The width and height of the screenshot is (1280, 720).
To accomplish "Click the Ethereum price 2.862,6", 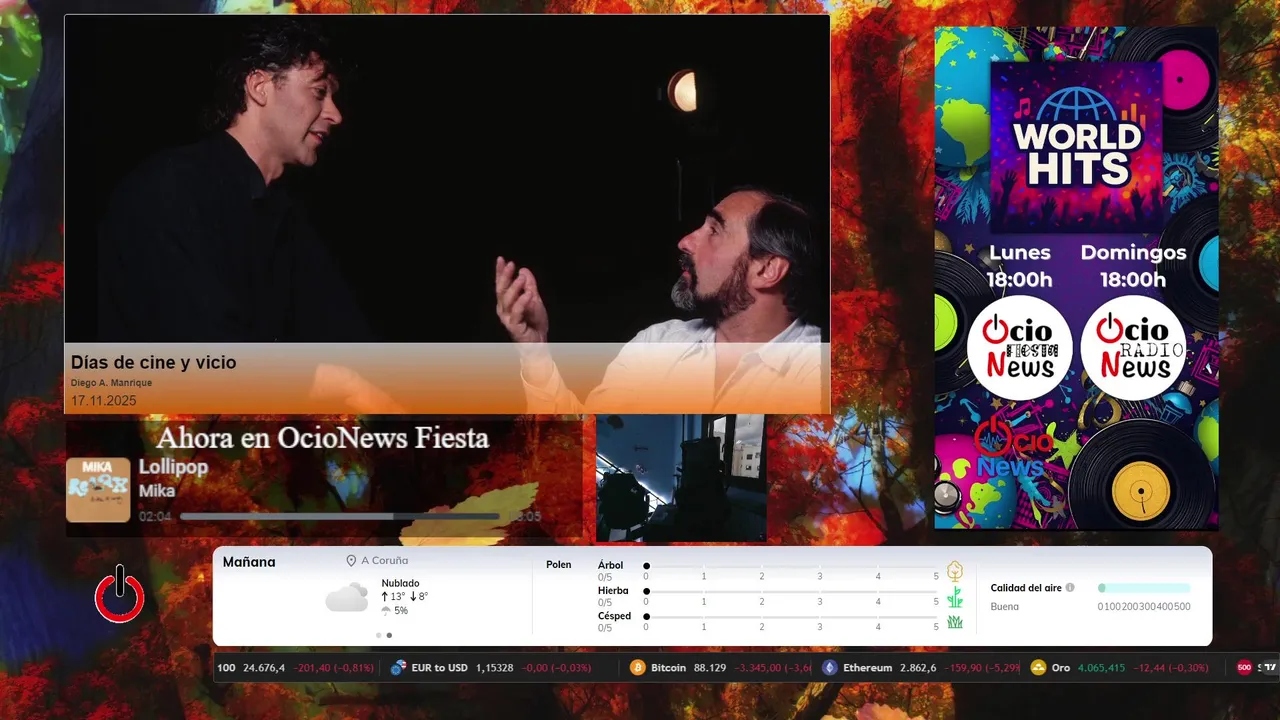I will pyautogui.click(x=918, y=668).
